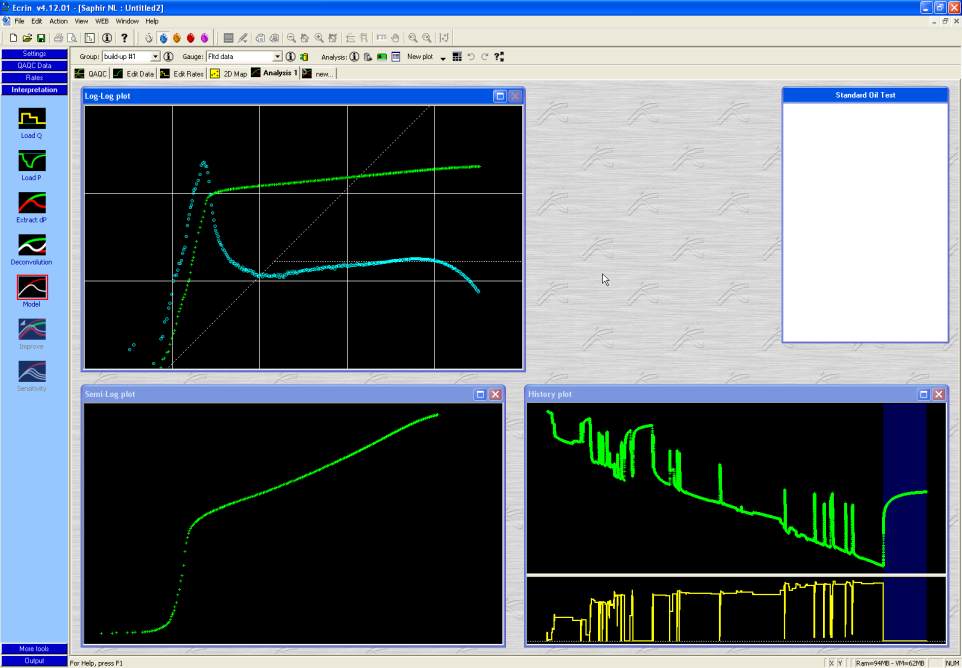
Task: Maximize the Semi-Log plot panel
Action: 480,394
